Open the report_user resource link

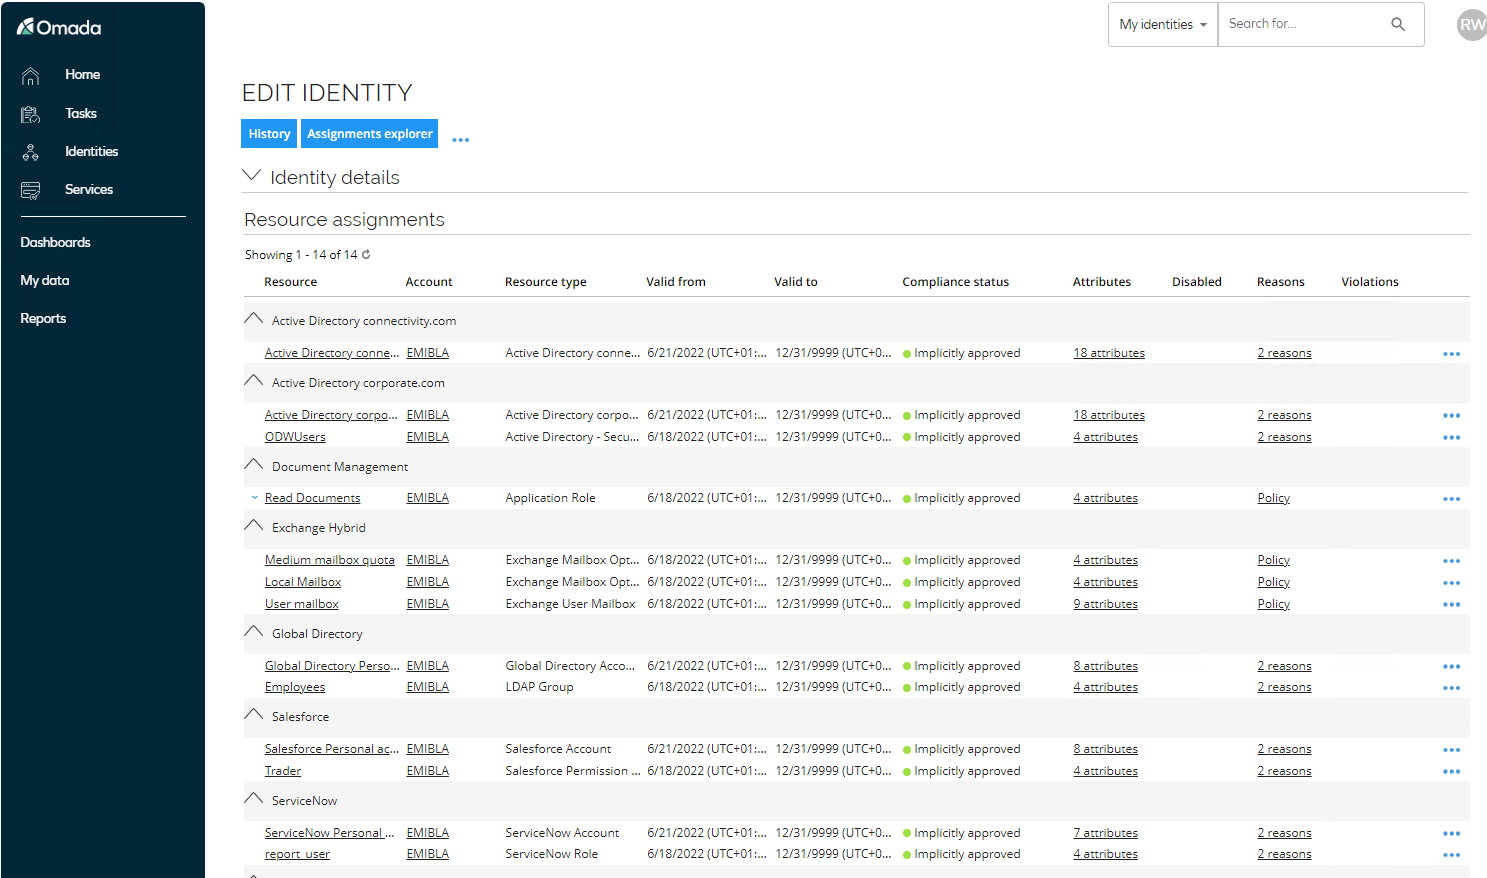(297, 854)
